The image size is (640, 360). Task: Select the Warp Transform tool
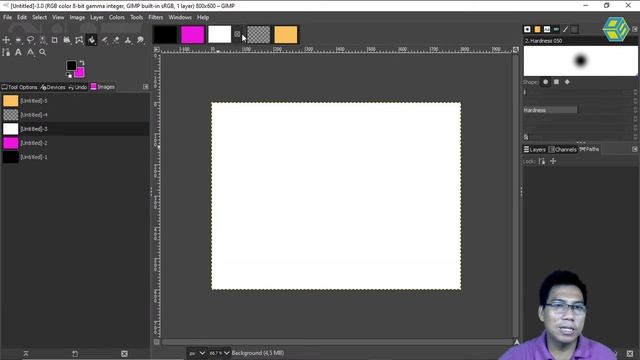click(x=79, y=40)
